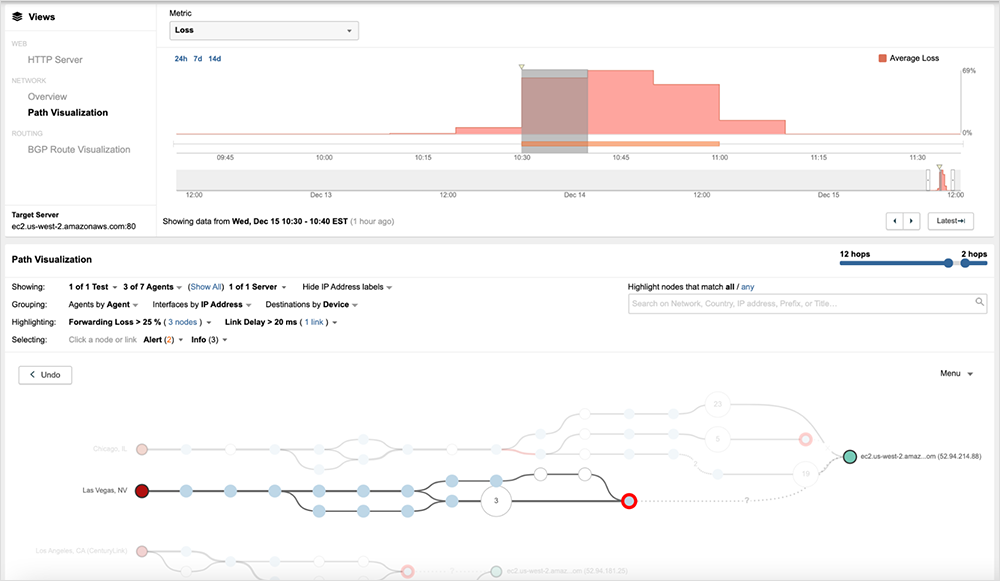
Task: Select the red-ringed forwarding loss node
Action: (x=628, y=501)
